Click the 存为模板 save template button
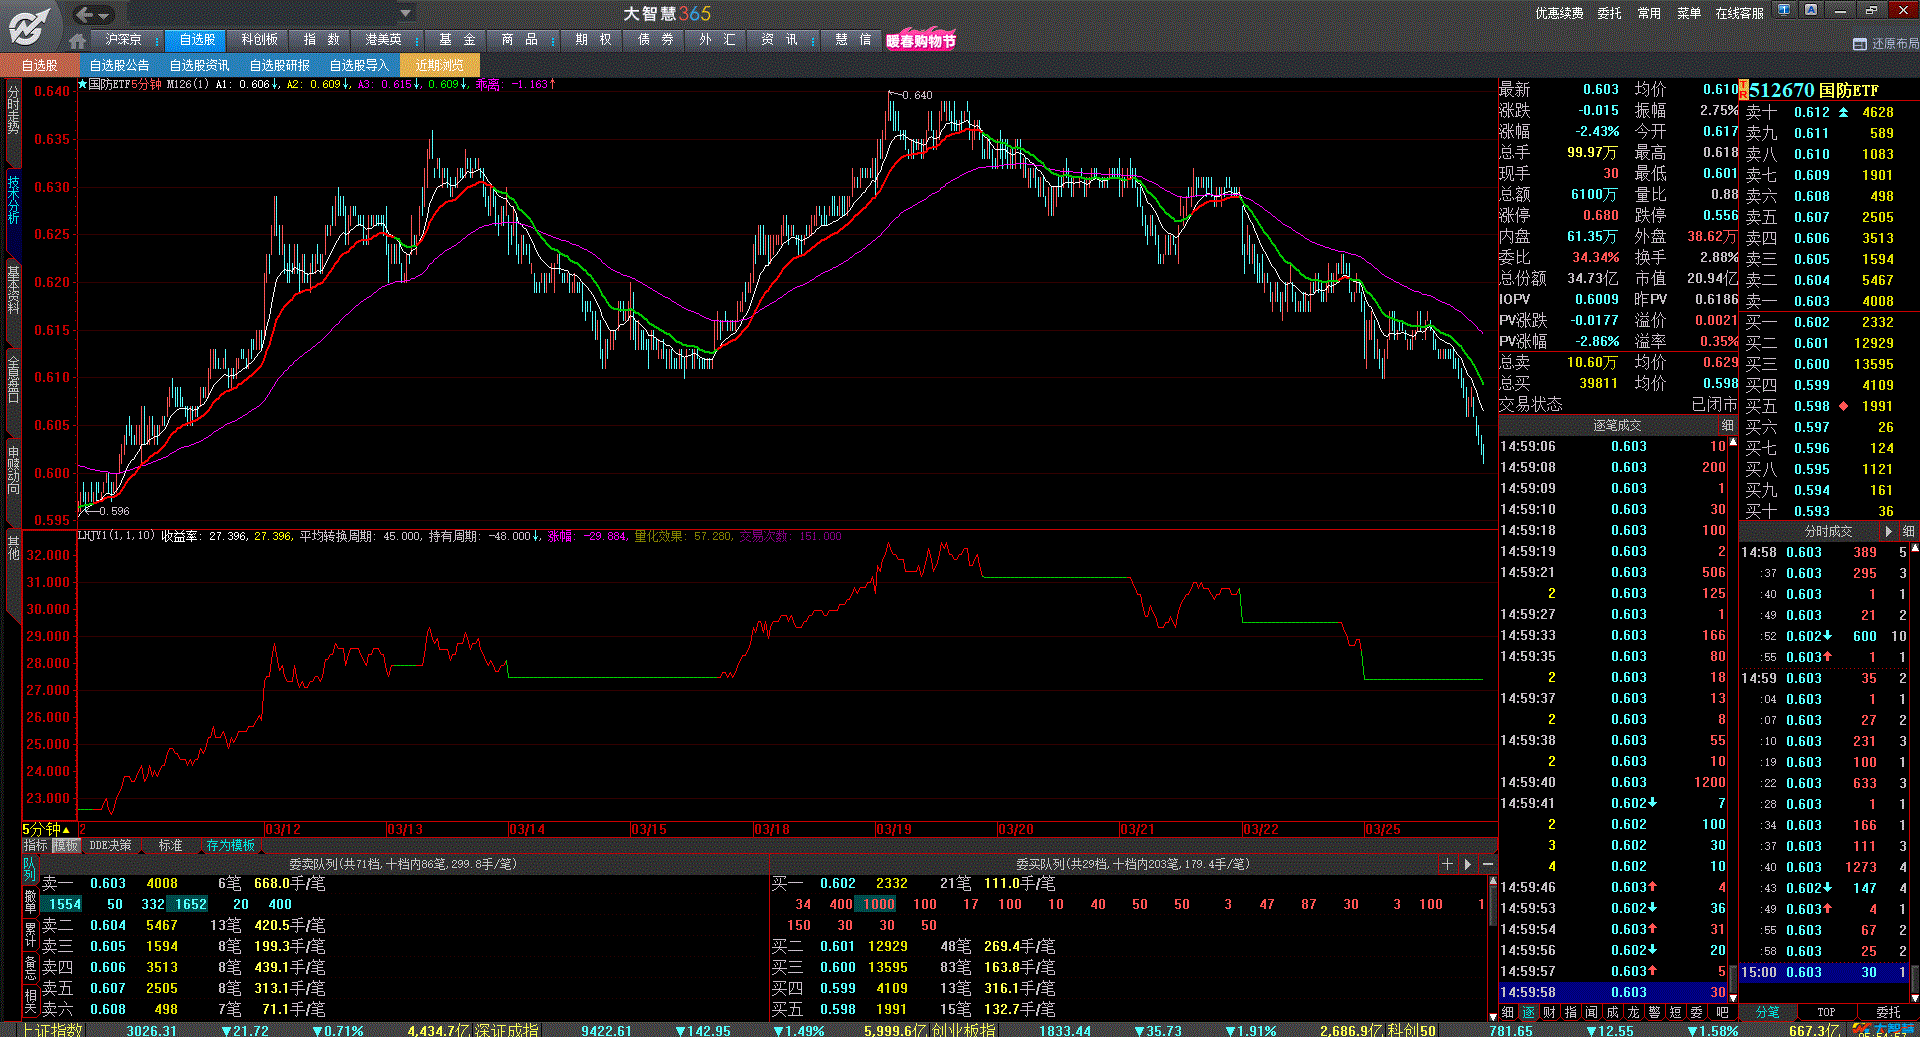This screenshot has height=1037, width=1920. click(x=230, y=846)
